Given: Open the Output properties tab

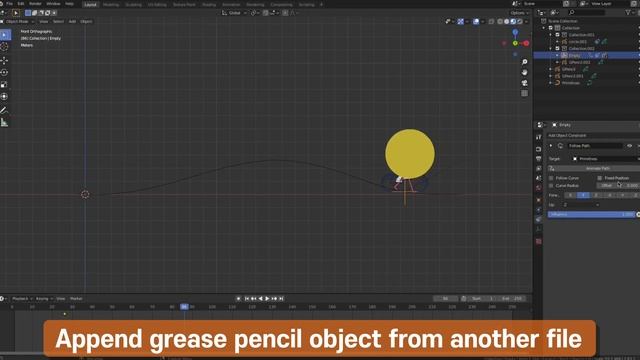Looking at the screenshot, I should click(x=539, y=159).
